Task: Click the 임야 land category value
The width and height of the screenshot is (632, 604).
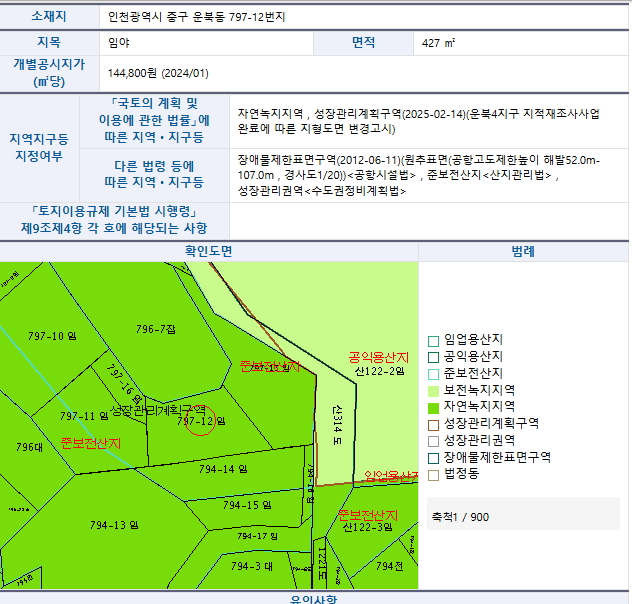Action: 119,43
